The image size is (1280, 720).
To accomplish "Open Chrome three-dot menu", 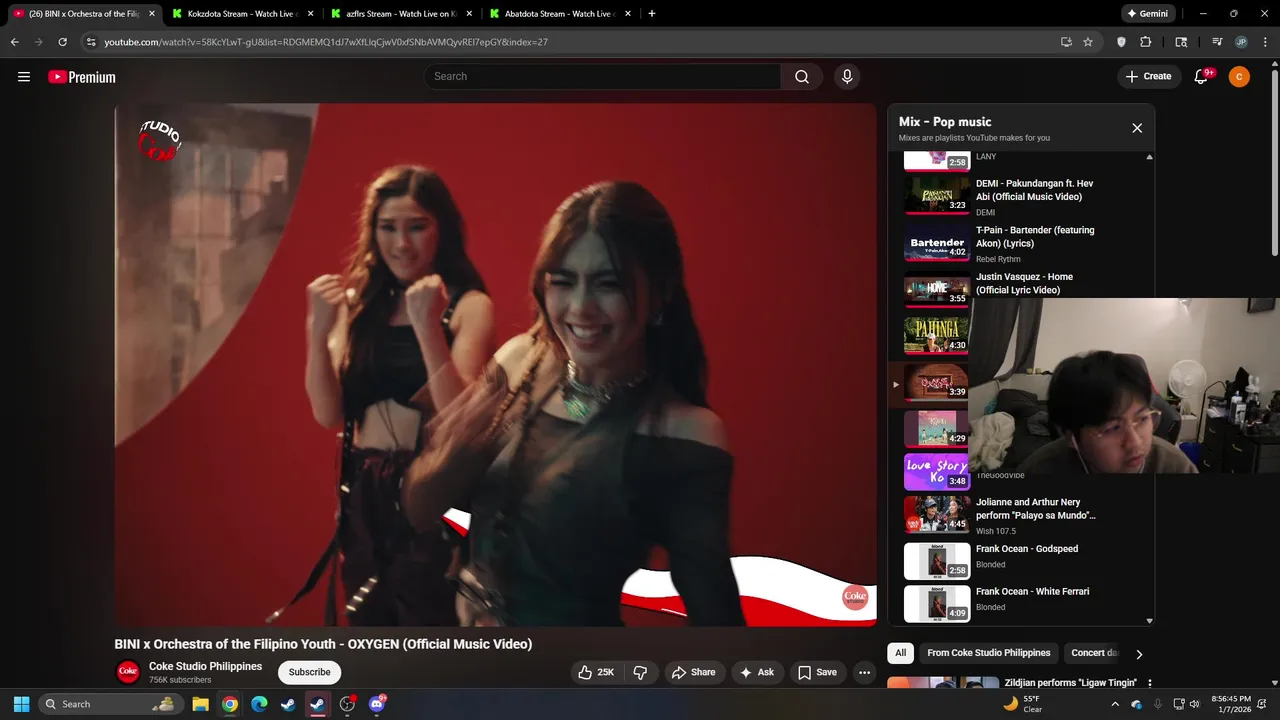I will pos(1265,42).
